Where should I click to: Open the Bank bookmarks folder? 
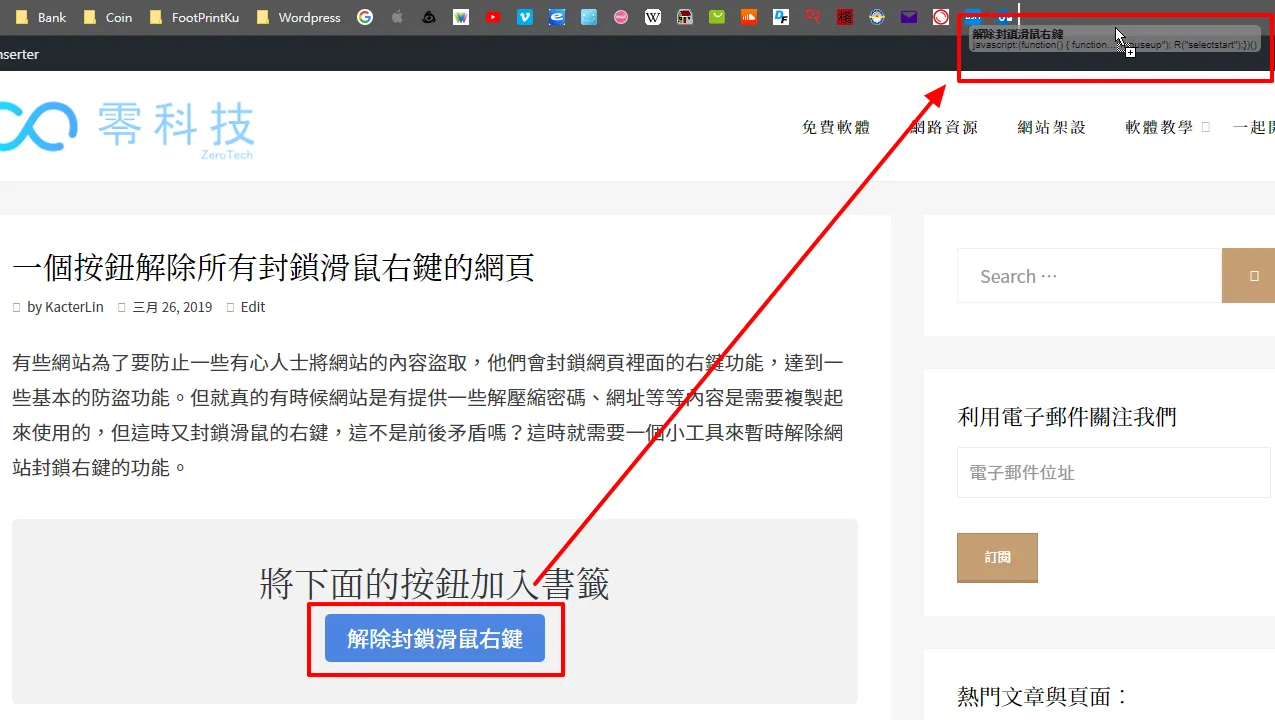pos(41,17)
